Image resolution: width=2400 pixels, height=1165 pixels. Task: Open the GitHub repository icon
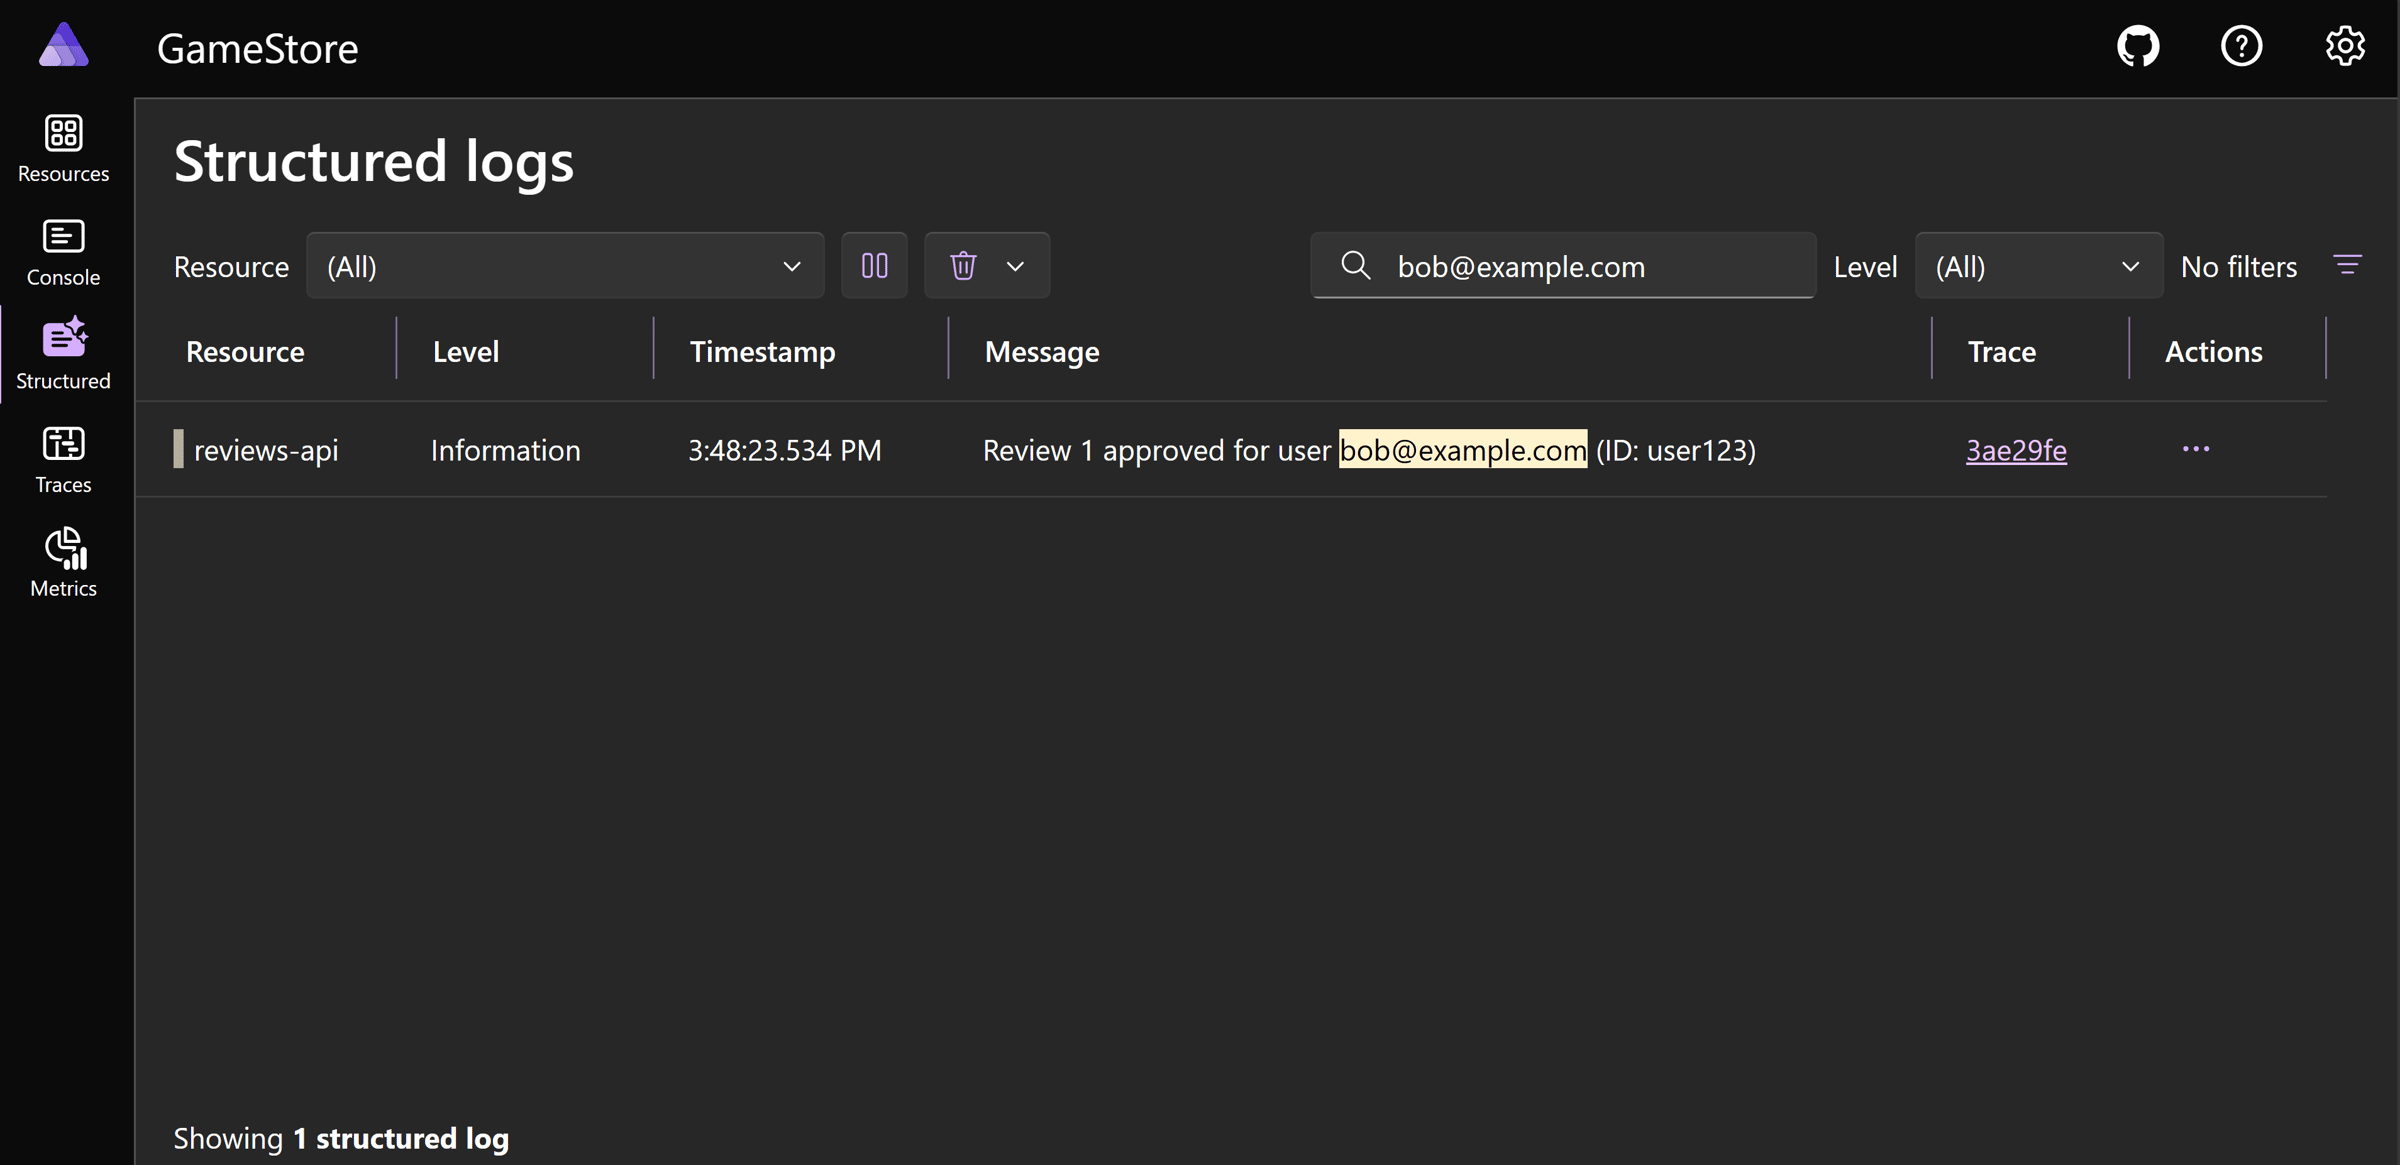click(2138, 47)
